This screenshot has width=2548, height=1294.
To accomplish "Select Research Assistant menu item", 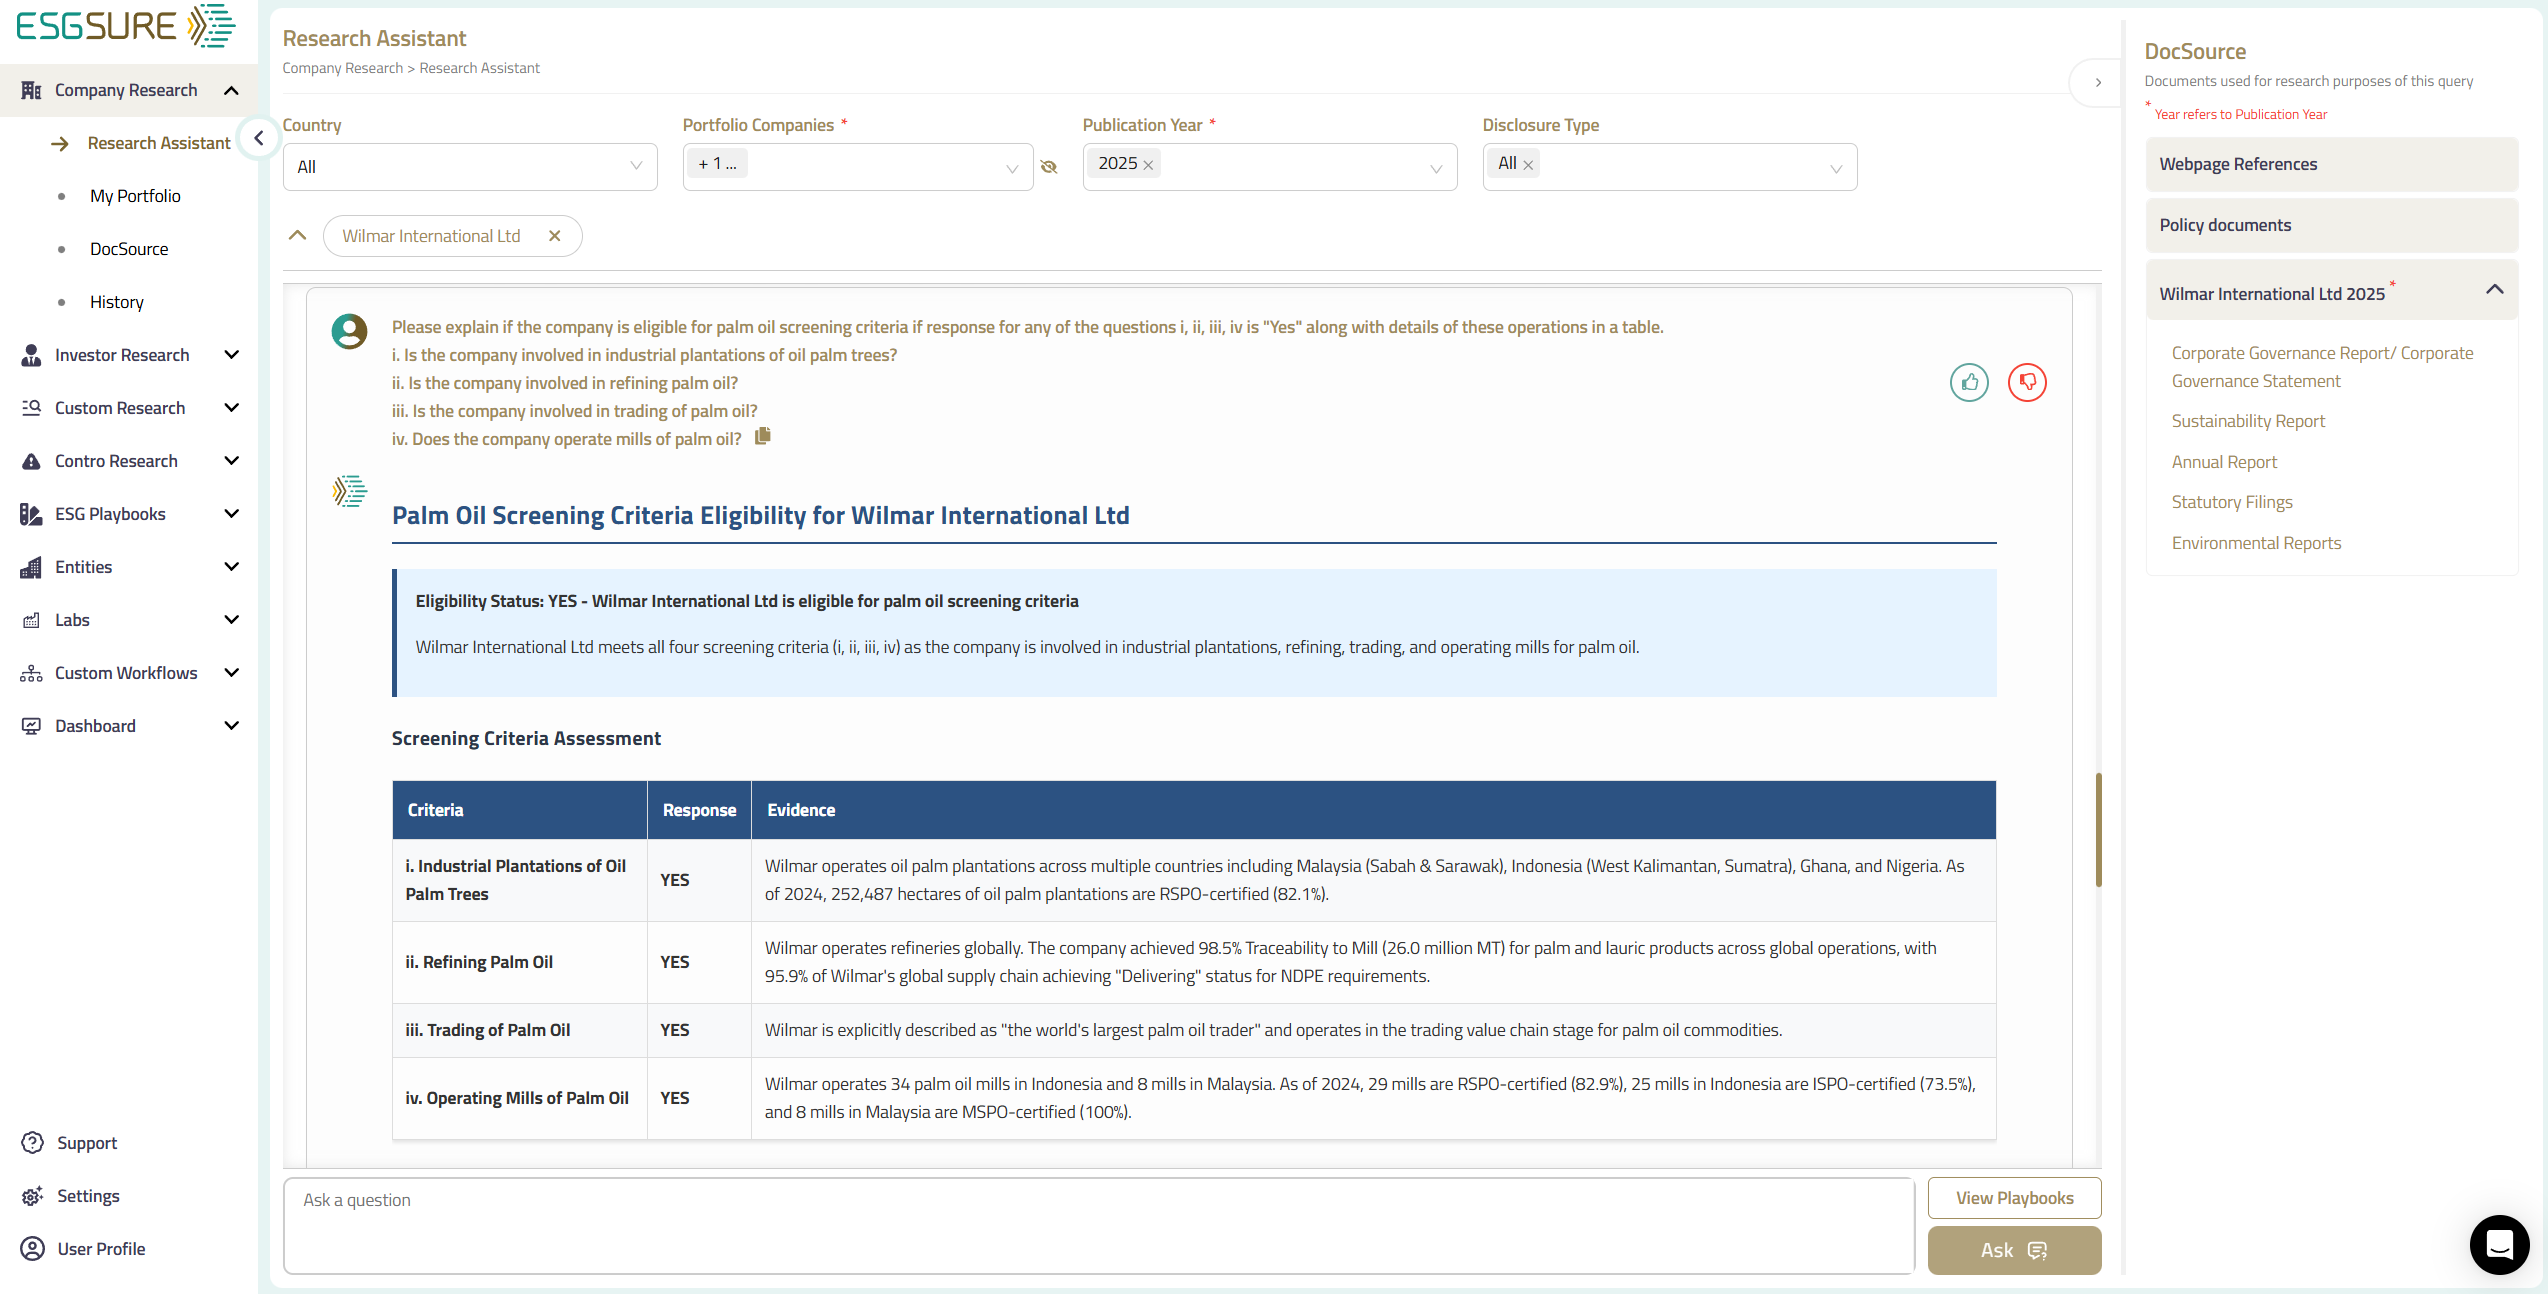I will point(159,143).
